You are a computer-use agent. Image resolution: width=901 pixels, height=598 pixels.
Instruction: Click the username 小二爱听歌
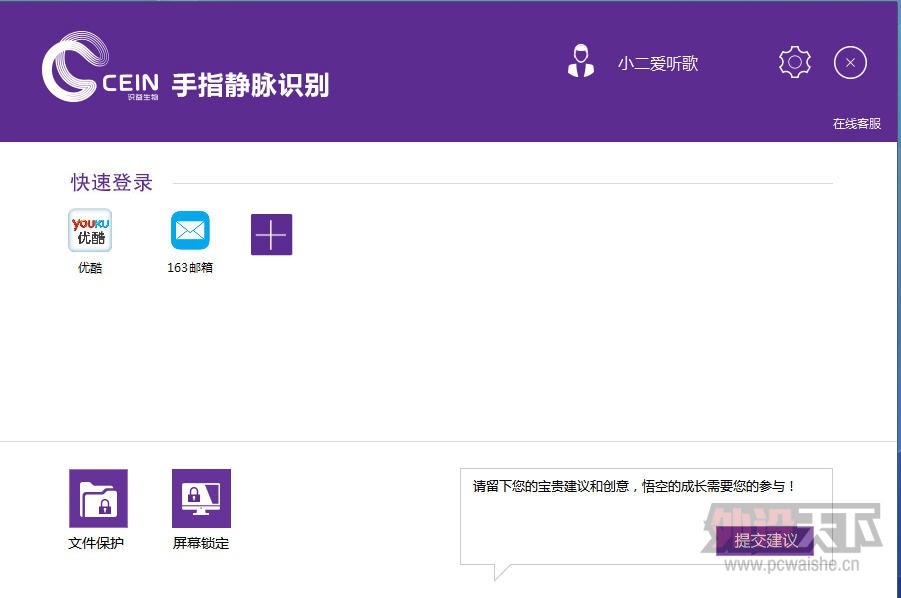coord(658,63)
